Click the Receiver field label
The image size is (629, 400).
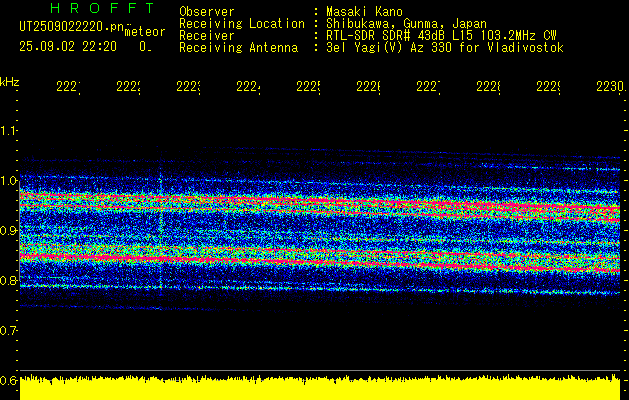pos(207,36)
